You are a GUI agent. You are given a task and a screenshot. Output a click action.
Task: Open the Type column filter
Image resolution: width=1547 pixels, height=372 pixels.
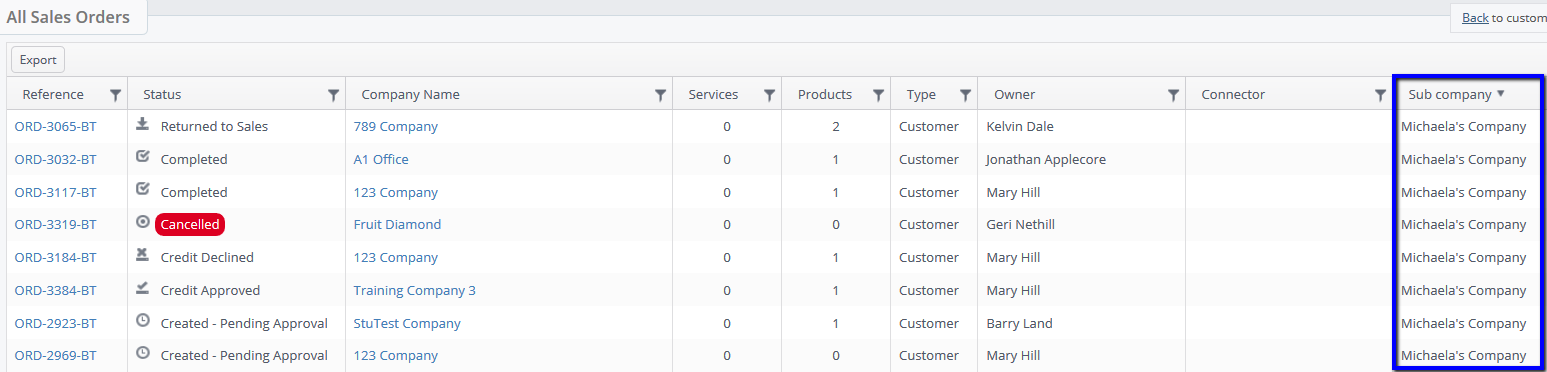(x=966, y=95)
